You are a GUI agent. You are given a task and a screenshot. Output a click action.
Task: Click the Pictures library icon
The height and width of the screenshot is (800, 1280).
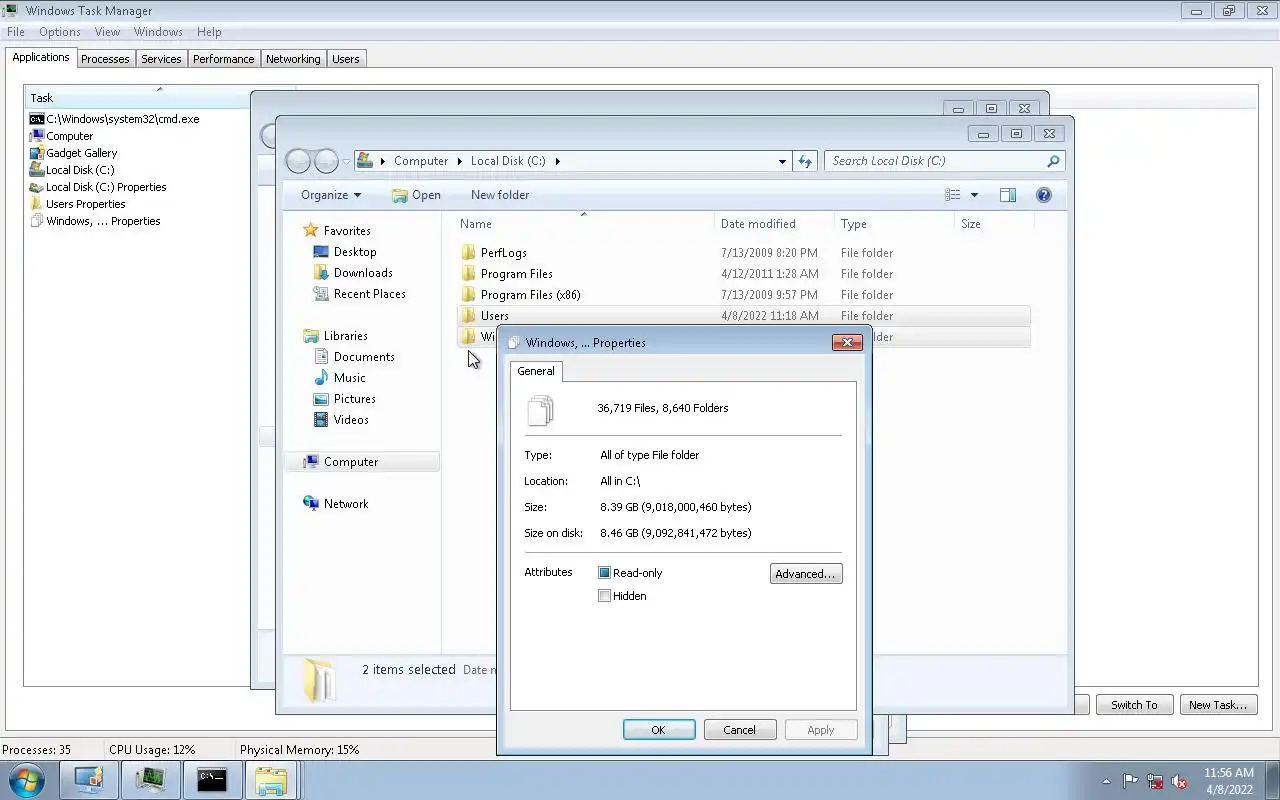[321, 399]
